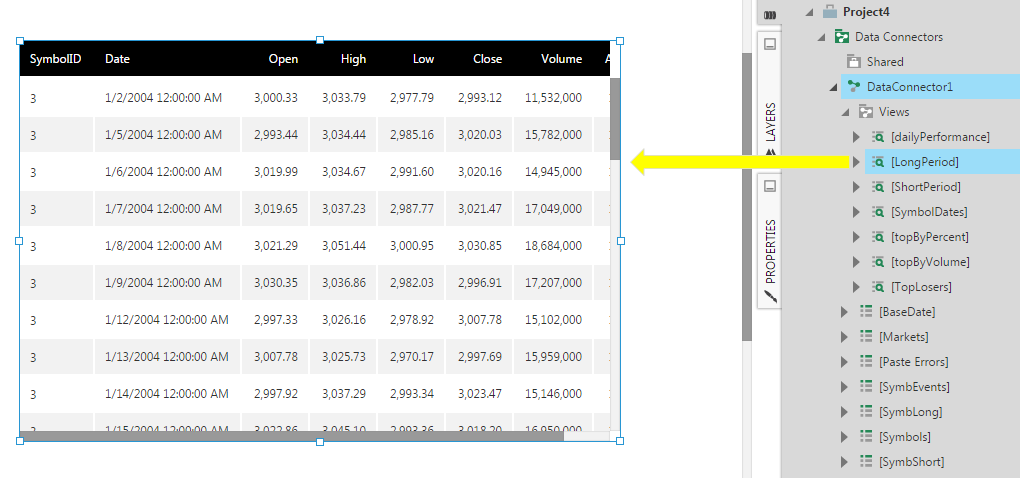This screenshot has height=478, width=1020.
Task: Click the Open column header
Action: [283, 59]
